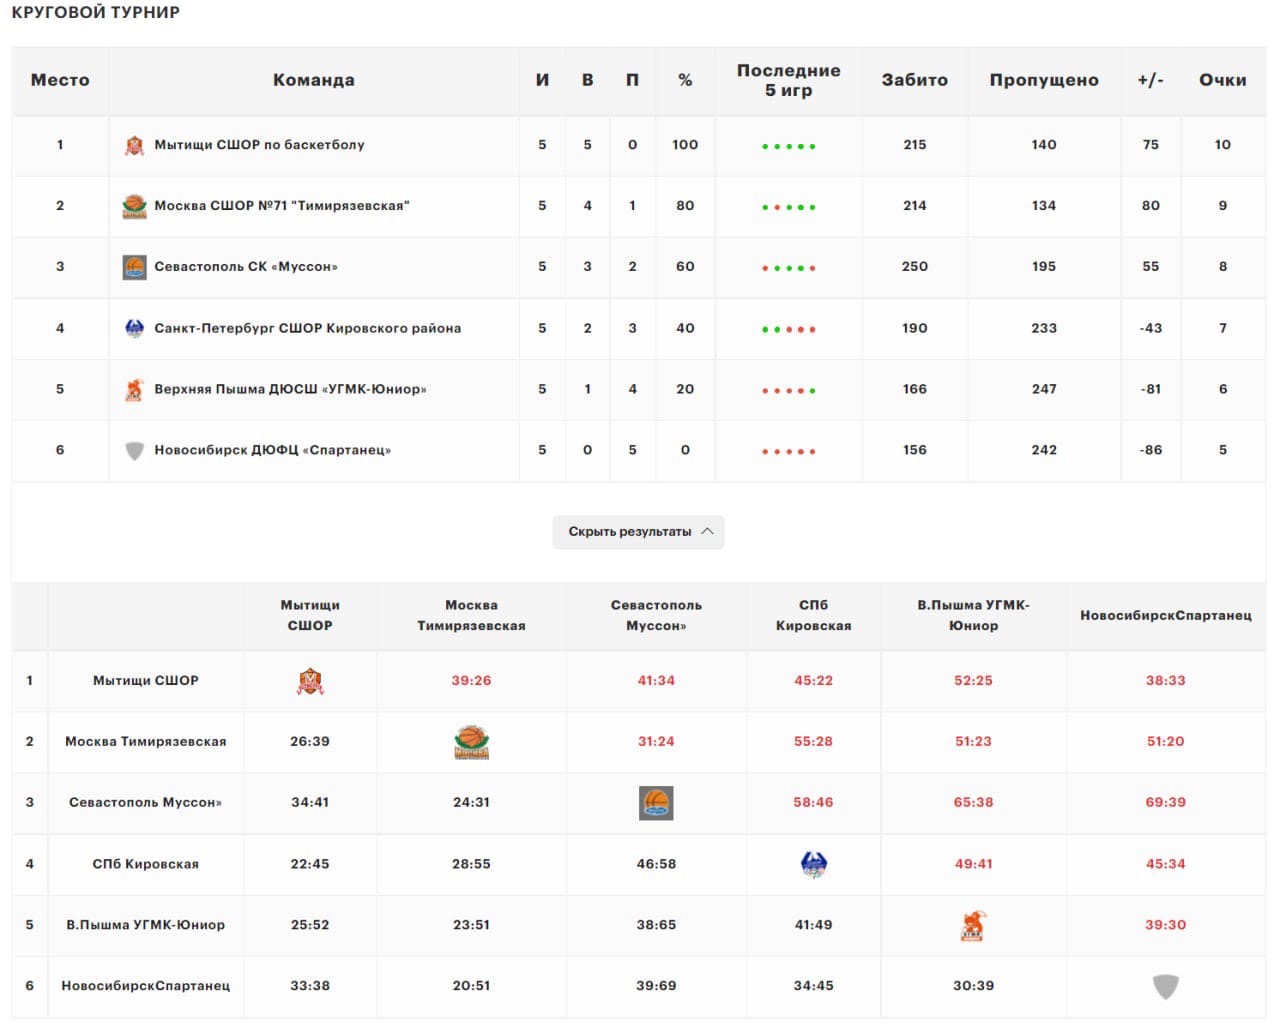Click the Забито column header

[915, 80]
